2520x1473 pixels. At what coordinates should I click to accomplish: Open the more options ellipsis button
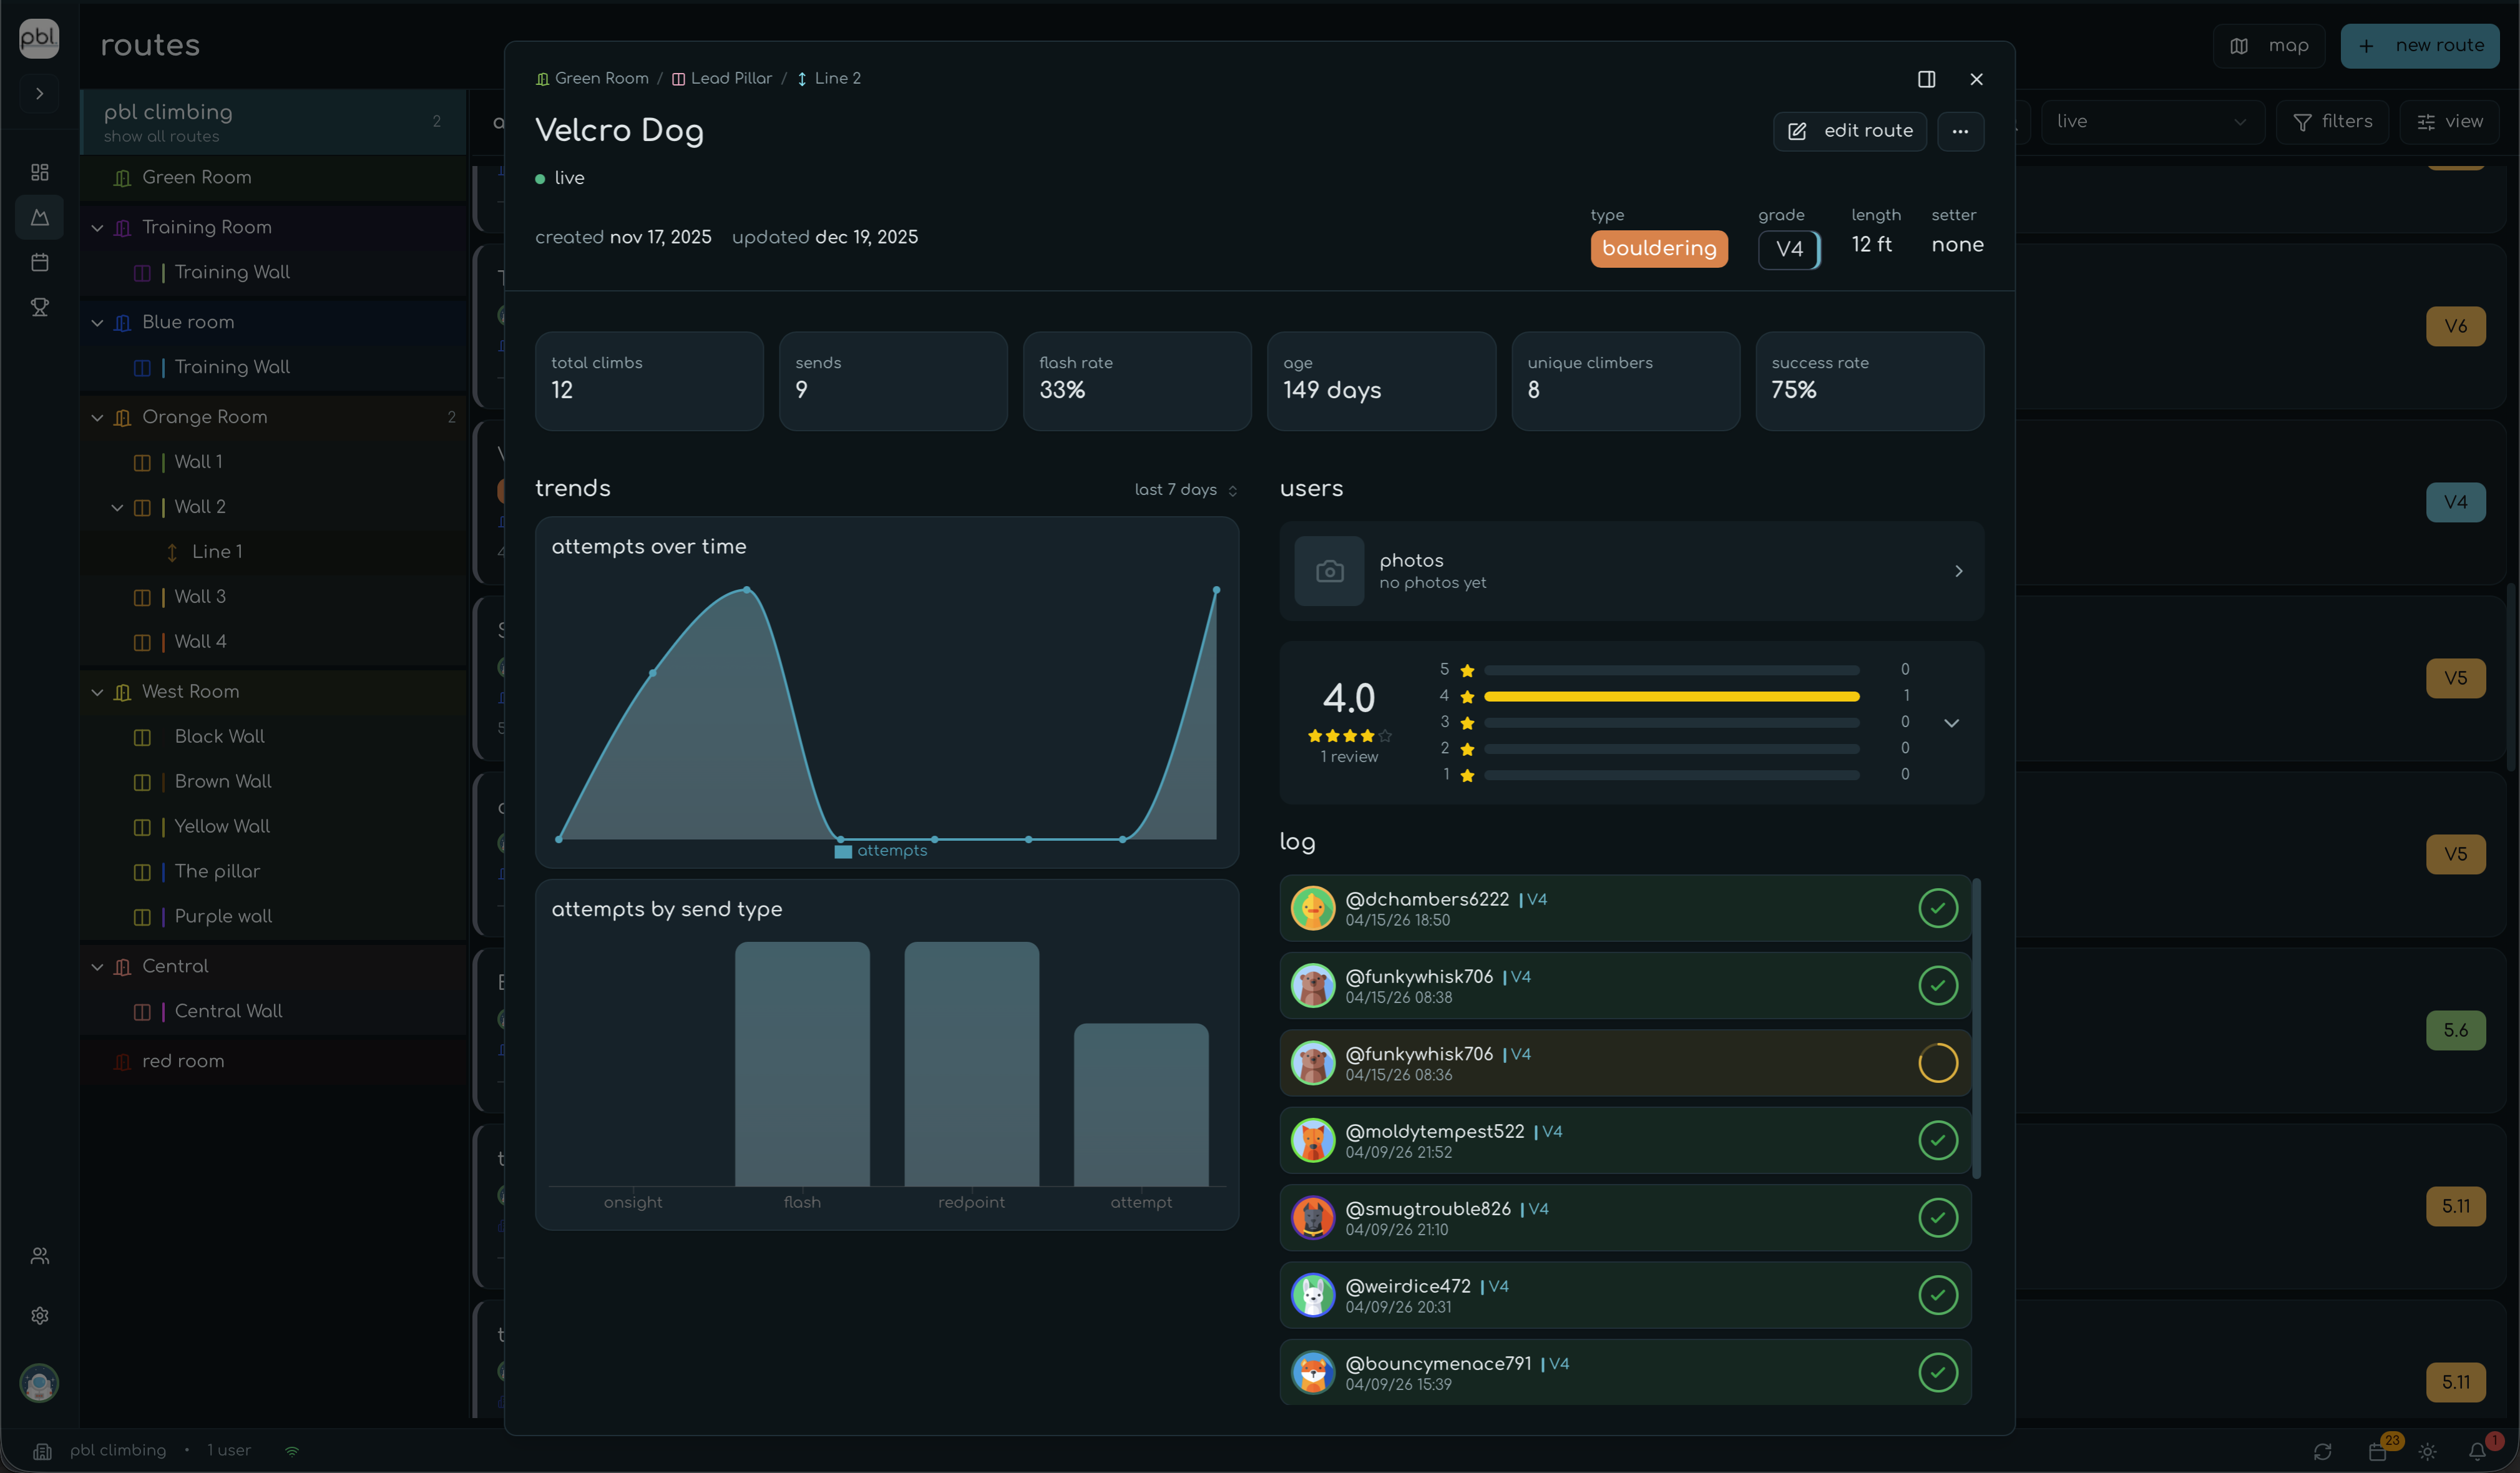[1960, 131]
